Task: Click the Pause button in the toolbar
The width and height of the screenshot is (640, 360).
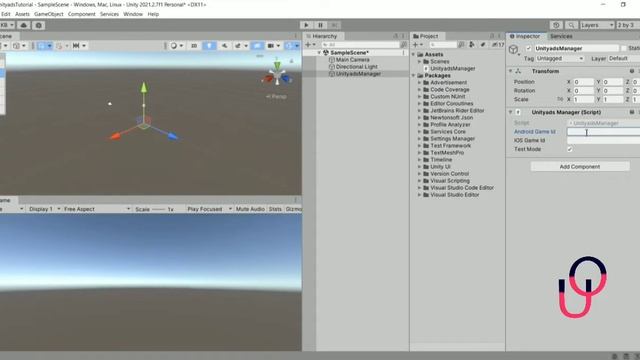Action: (320, 25)
